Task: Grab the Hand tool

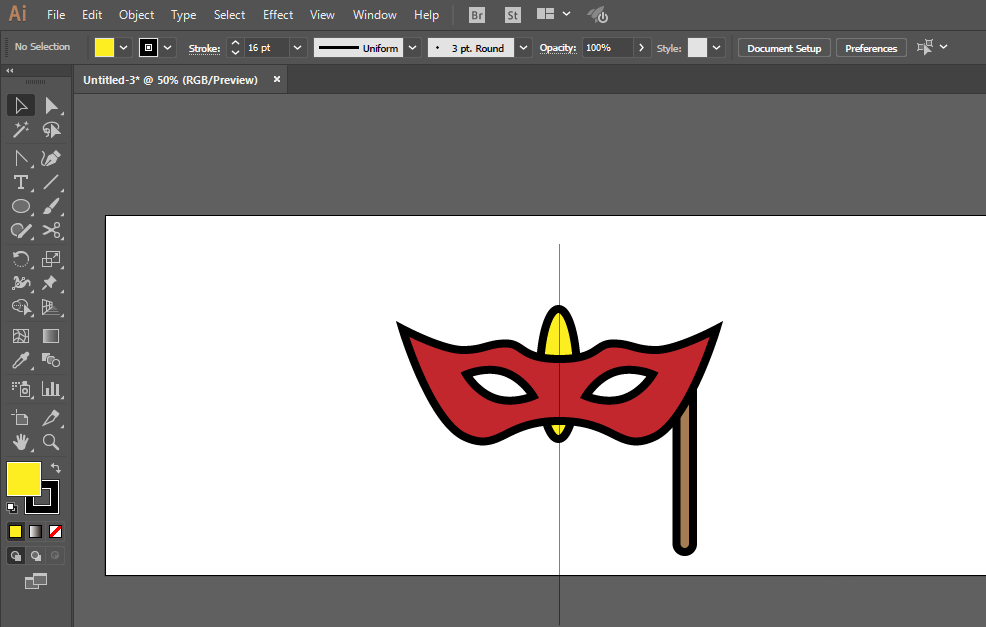Action: point(21,442)
